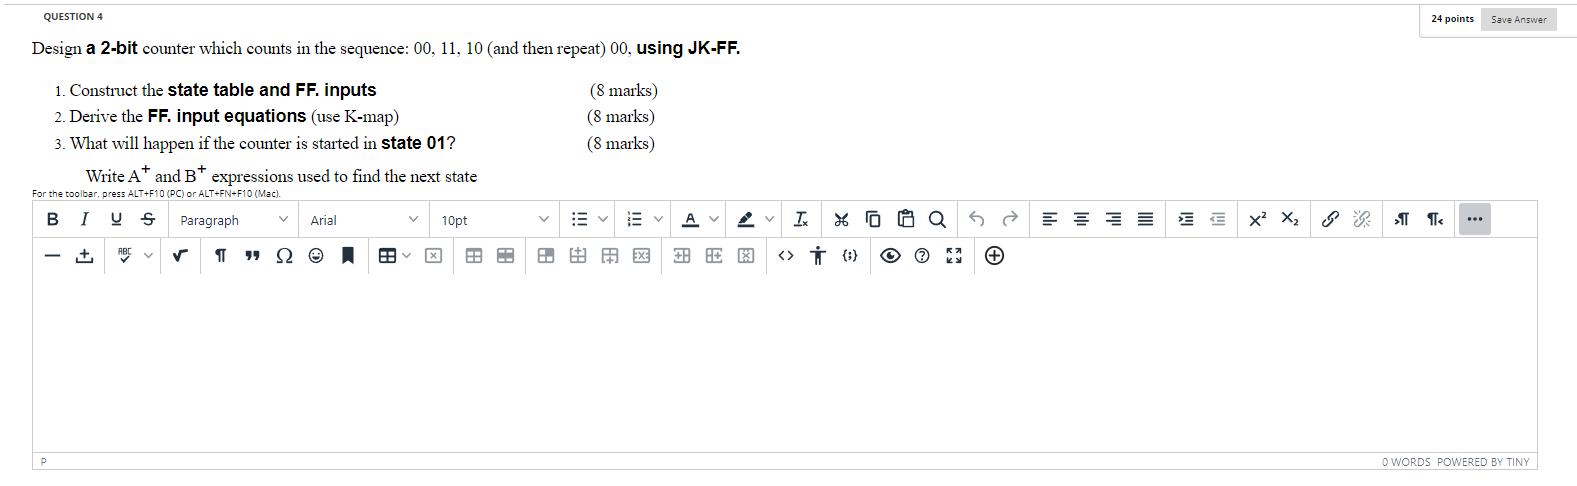Insert anchor bookmark

tap(348, 256)
